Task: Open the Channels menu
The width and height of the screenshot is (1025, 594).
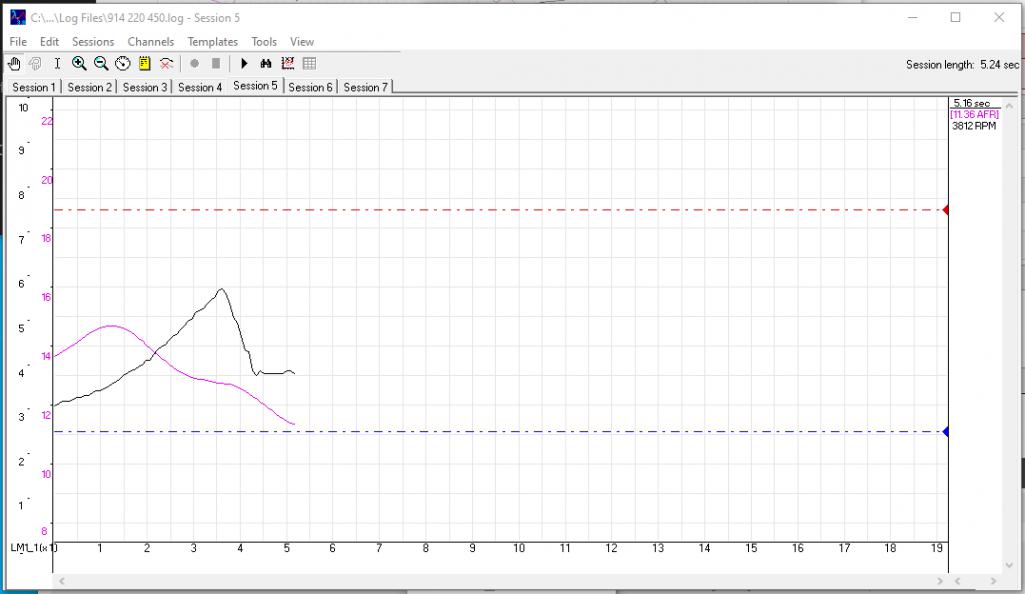Action: [x=150, y=41]
